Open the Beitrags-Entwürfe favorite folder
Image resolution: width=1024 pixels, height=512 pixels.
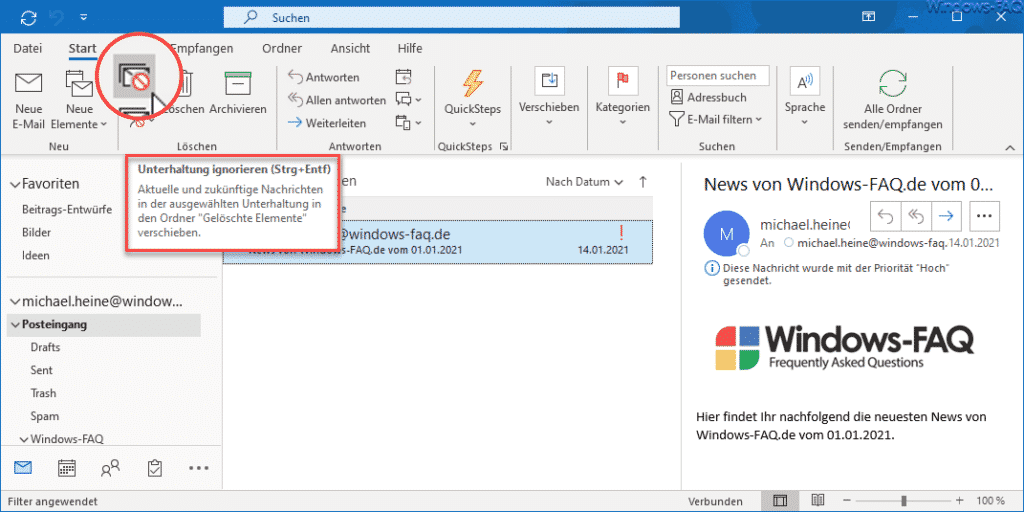pyautogui.click(x=67, y=210)
